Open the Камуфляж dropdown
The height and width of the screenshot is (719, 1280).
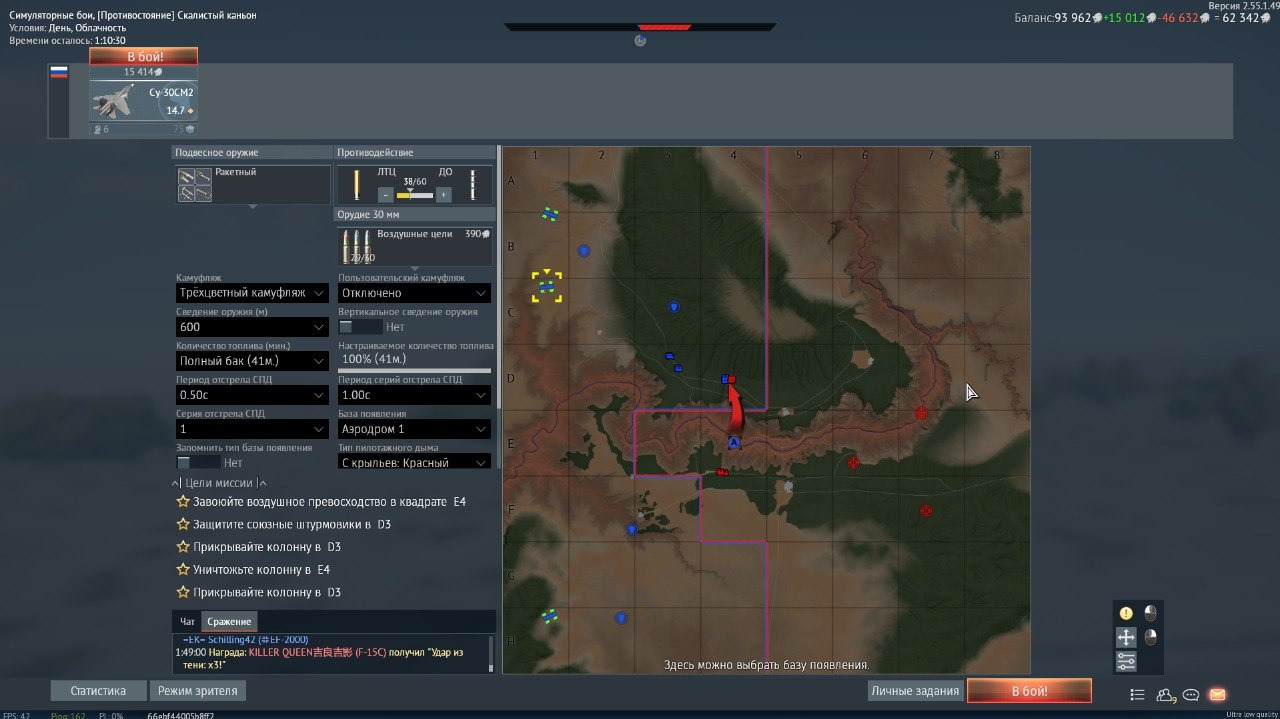(252, 293)
